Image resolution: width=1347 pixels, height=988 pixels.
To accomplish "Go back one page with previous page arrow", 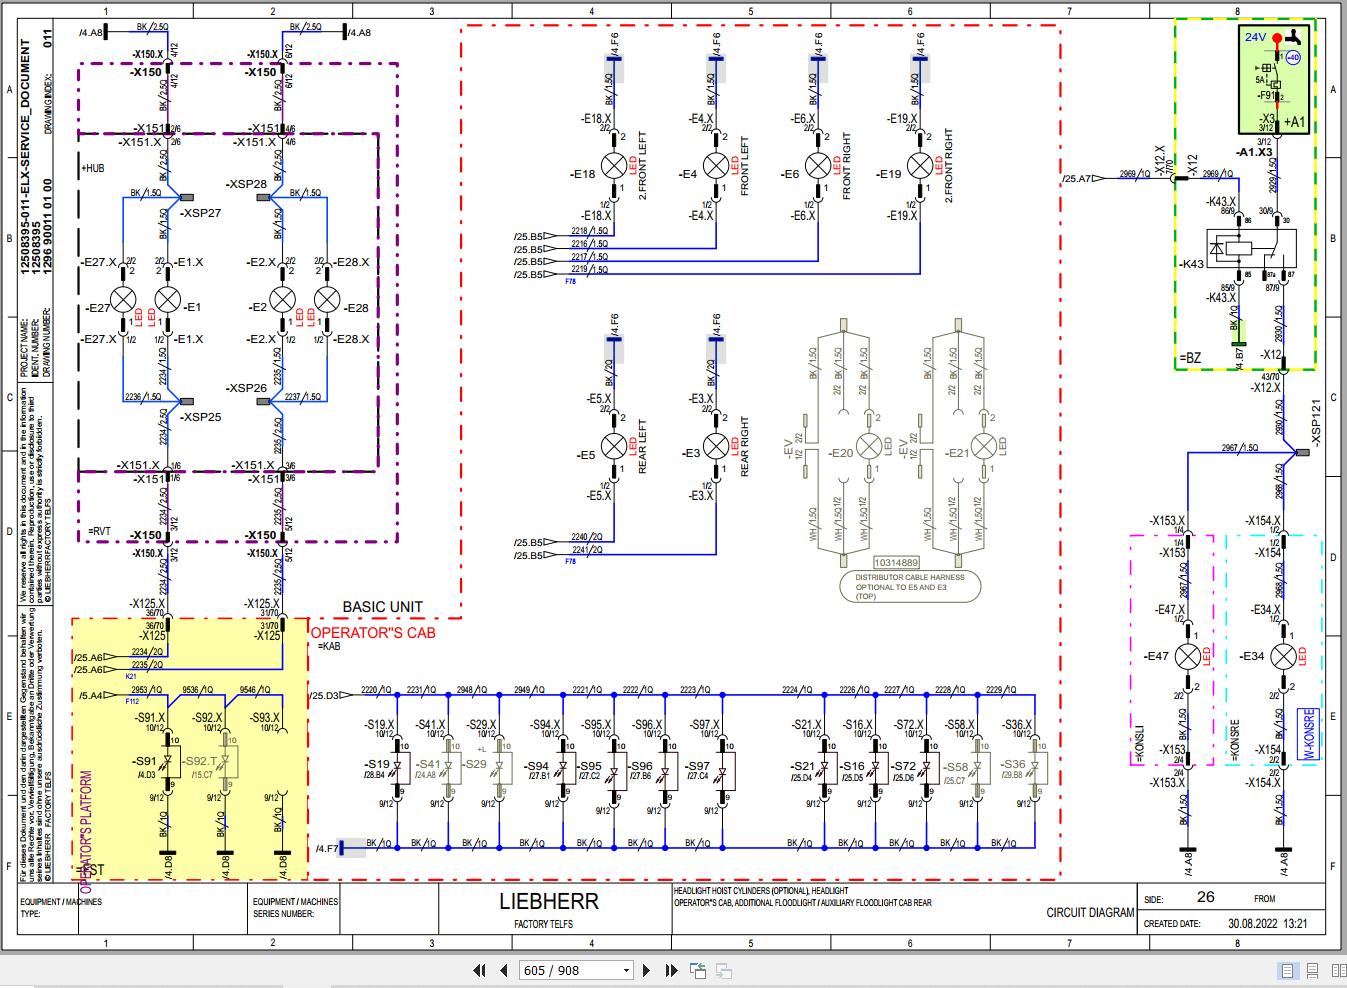I will (503, 970).
